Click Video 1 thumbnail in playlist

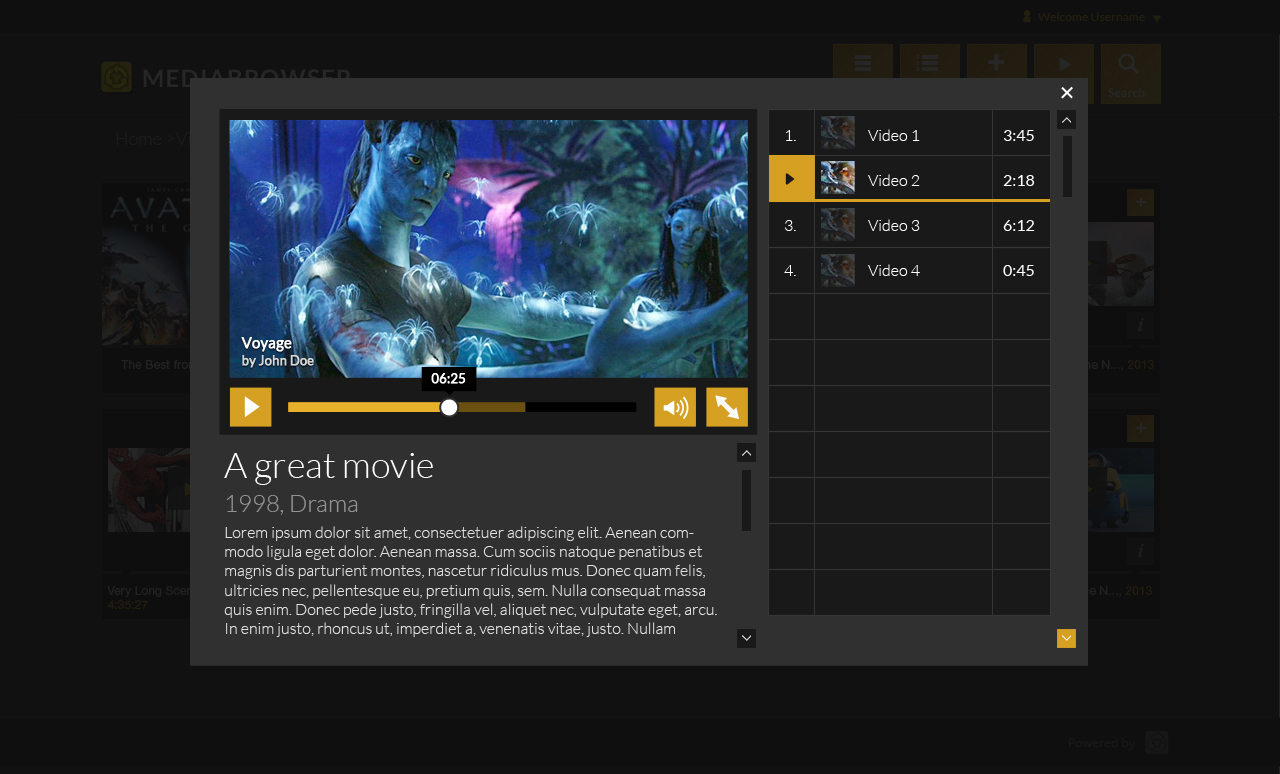[x=838, y=133]
